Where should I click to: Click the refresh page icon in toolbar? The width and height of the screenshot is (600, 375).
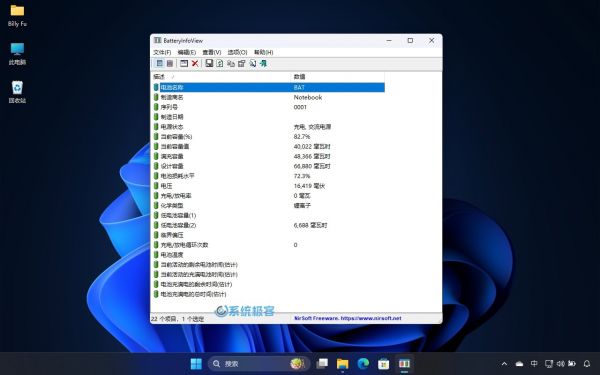tap(220, 64)
